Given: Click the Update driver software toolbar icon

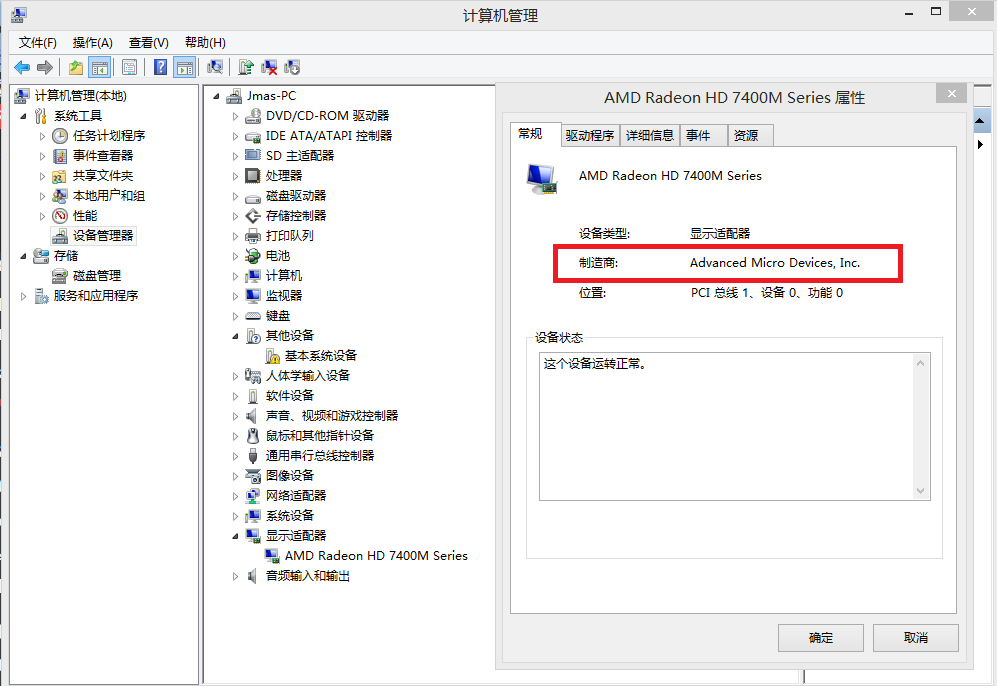Looking at the screenshot, I should click(x=246, y=67).
